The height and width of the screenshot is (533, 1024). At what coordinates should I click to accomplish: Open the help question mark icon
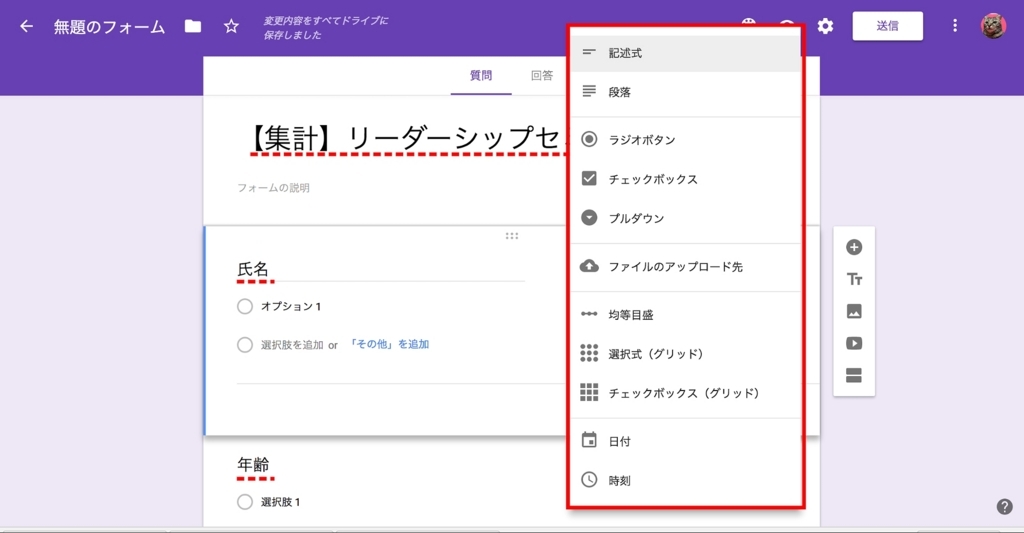pos(1004,506)
